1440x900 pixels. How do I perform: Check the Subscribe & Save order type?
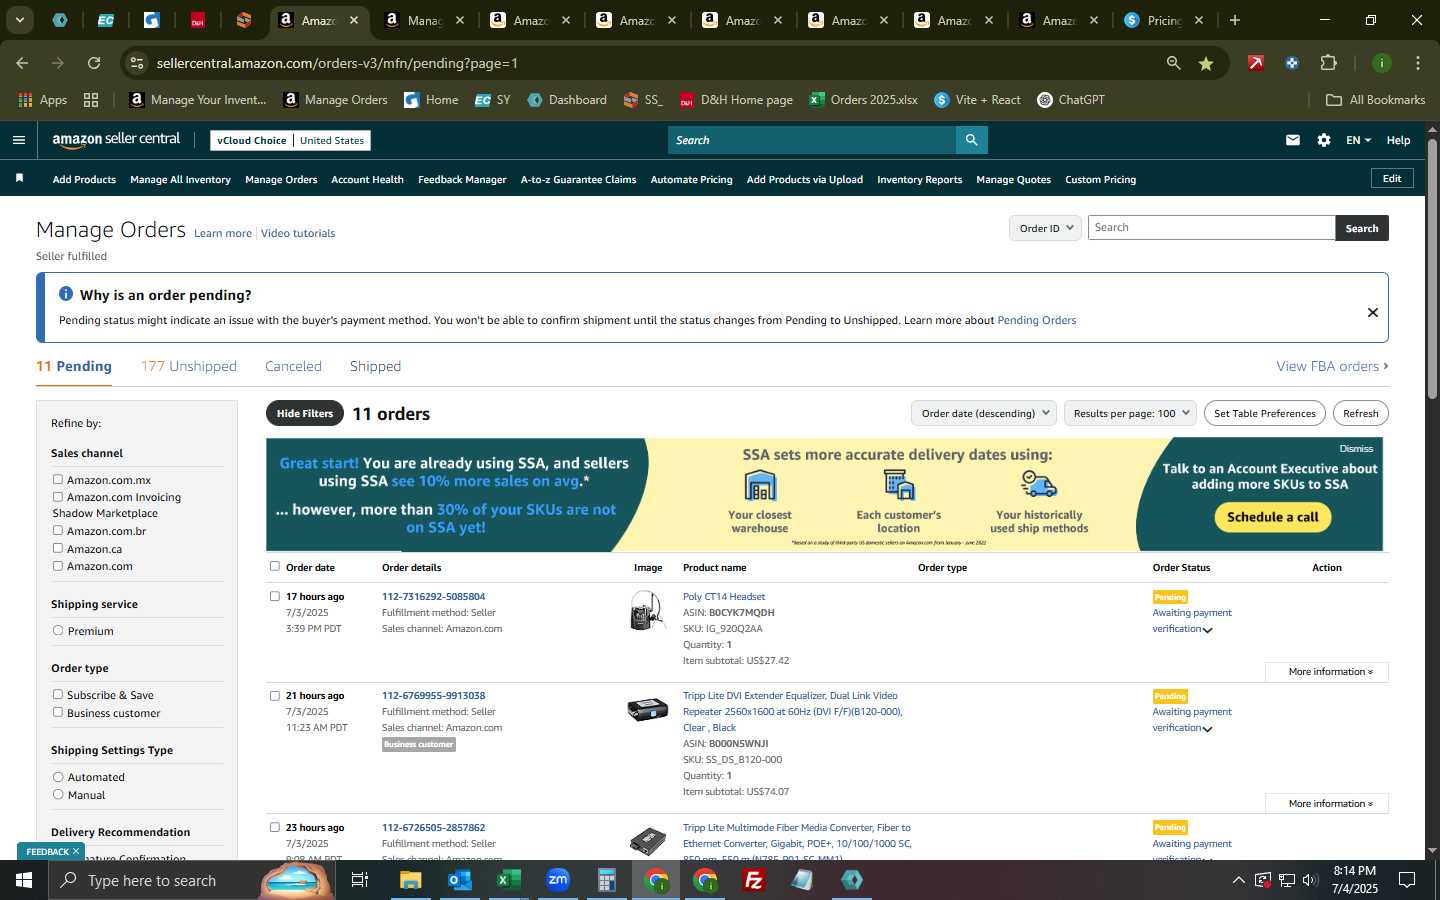click(x=58, y=694)
